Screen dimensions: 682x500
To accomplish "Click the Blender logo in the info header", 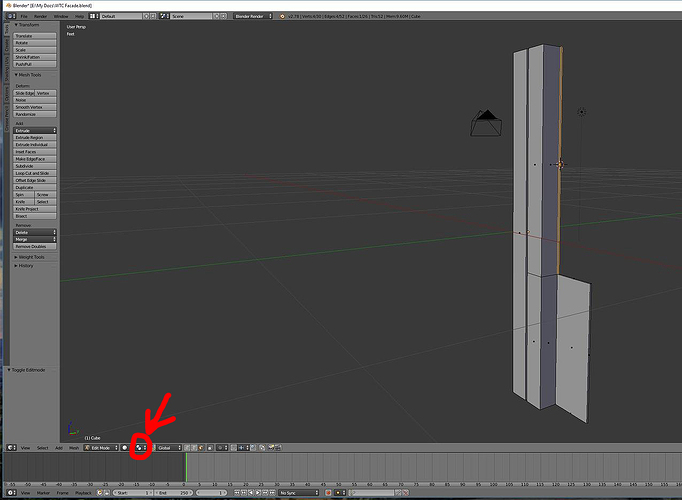I will [282, 16].
